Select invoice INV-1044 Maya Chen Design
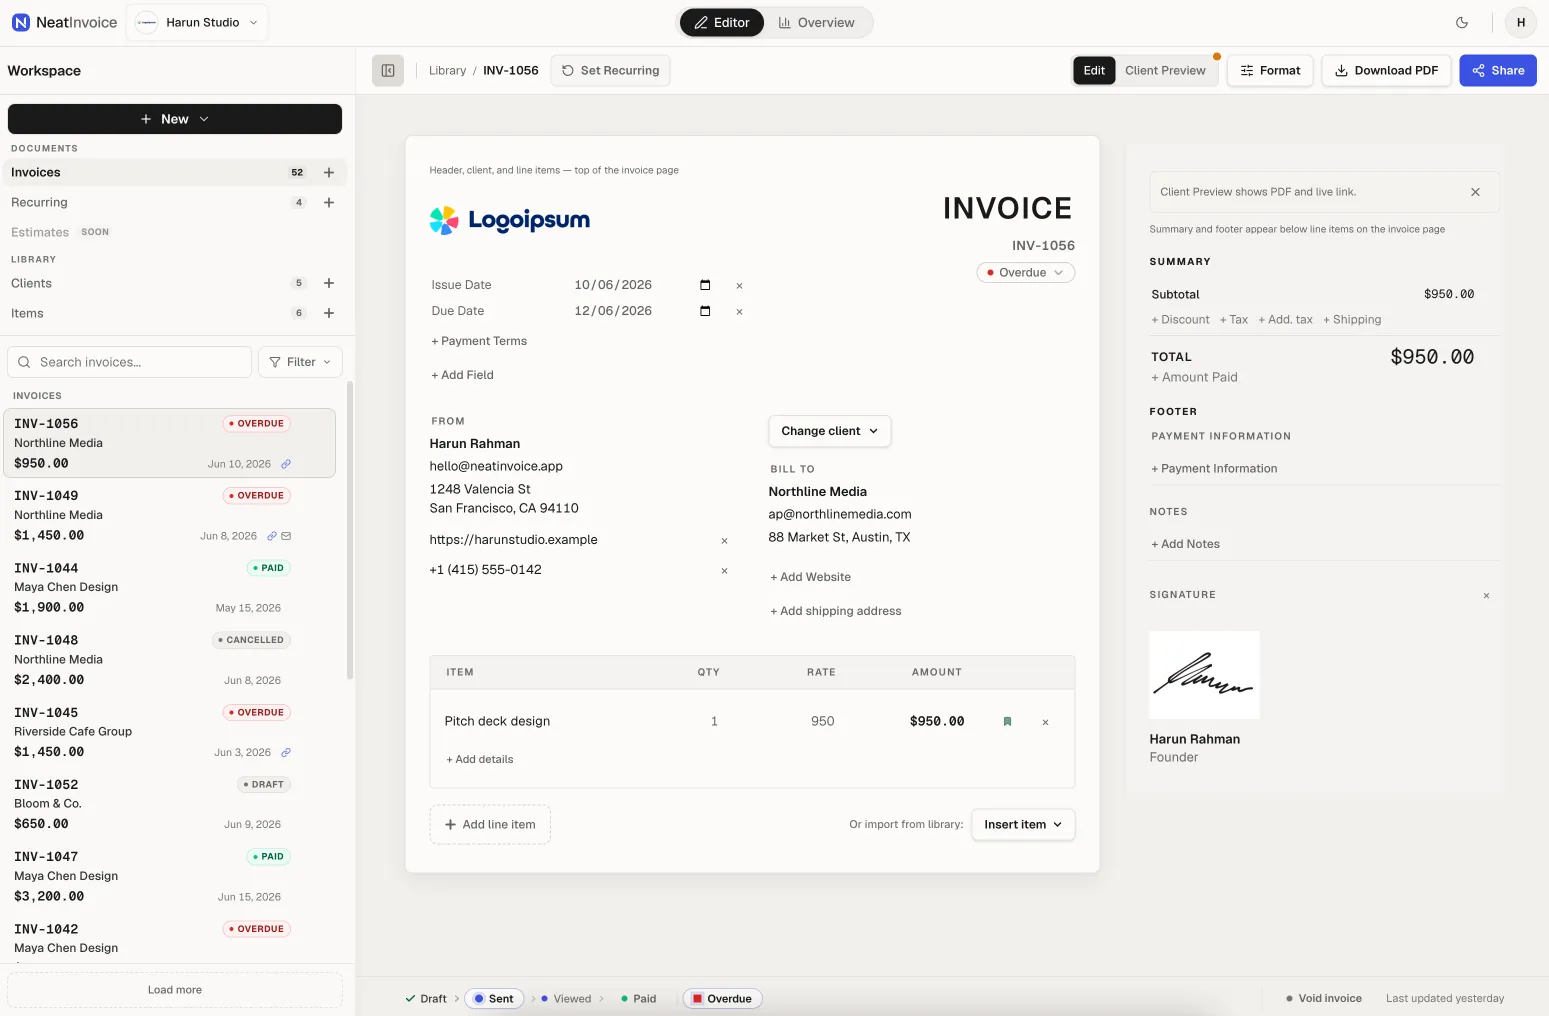Viewport: 1549px width, 1016px height. (x=171, y=588)
